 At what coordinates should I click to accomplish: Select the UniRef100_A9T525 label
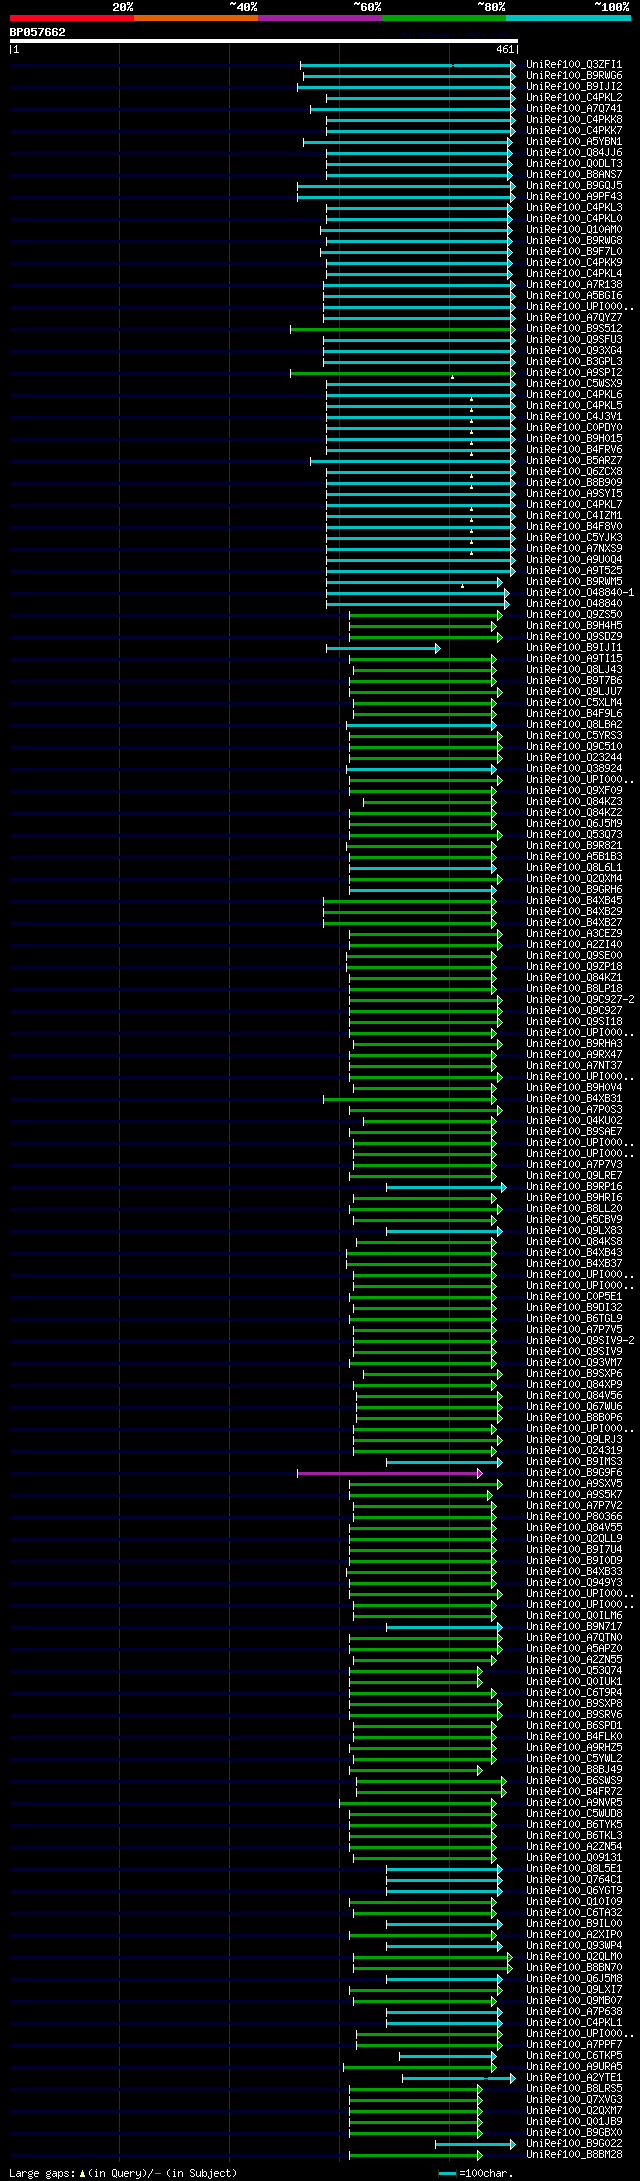point(574,571)
